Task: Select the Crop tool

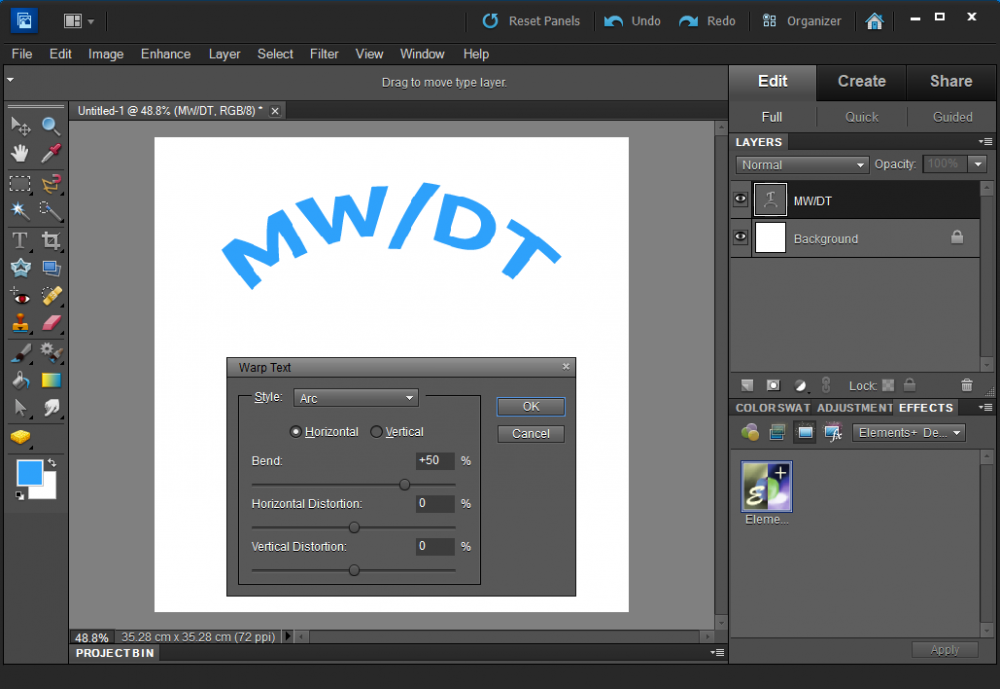Action: pyautogui.click(x=51, y=240)
